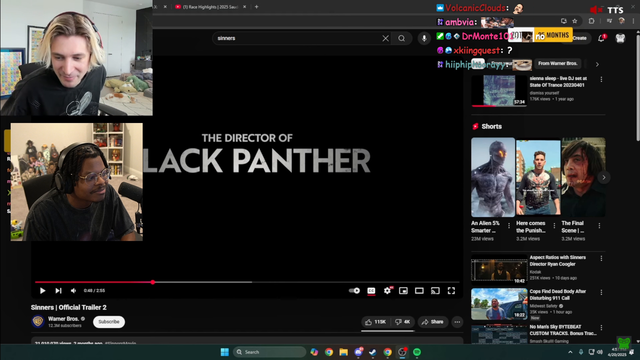Open options for 'An Alien 5% Smarter' short

point(509,225)
